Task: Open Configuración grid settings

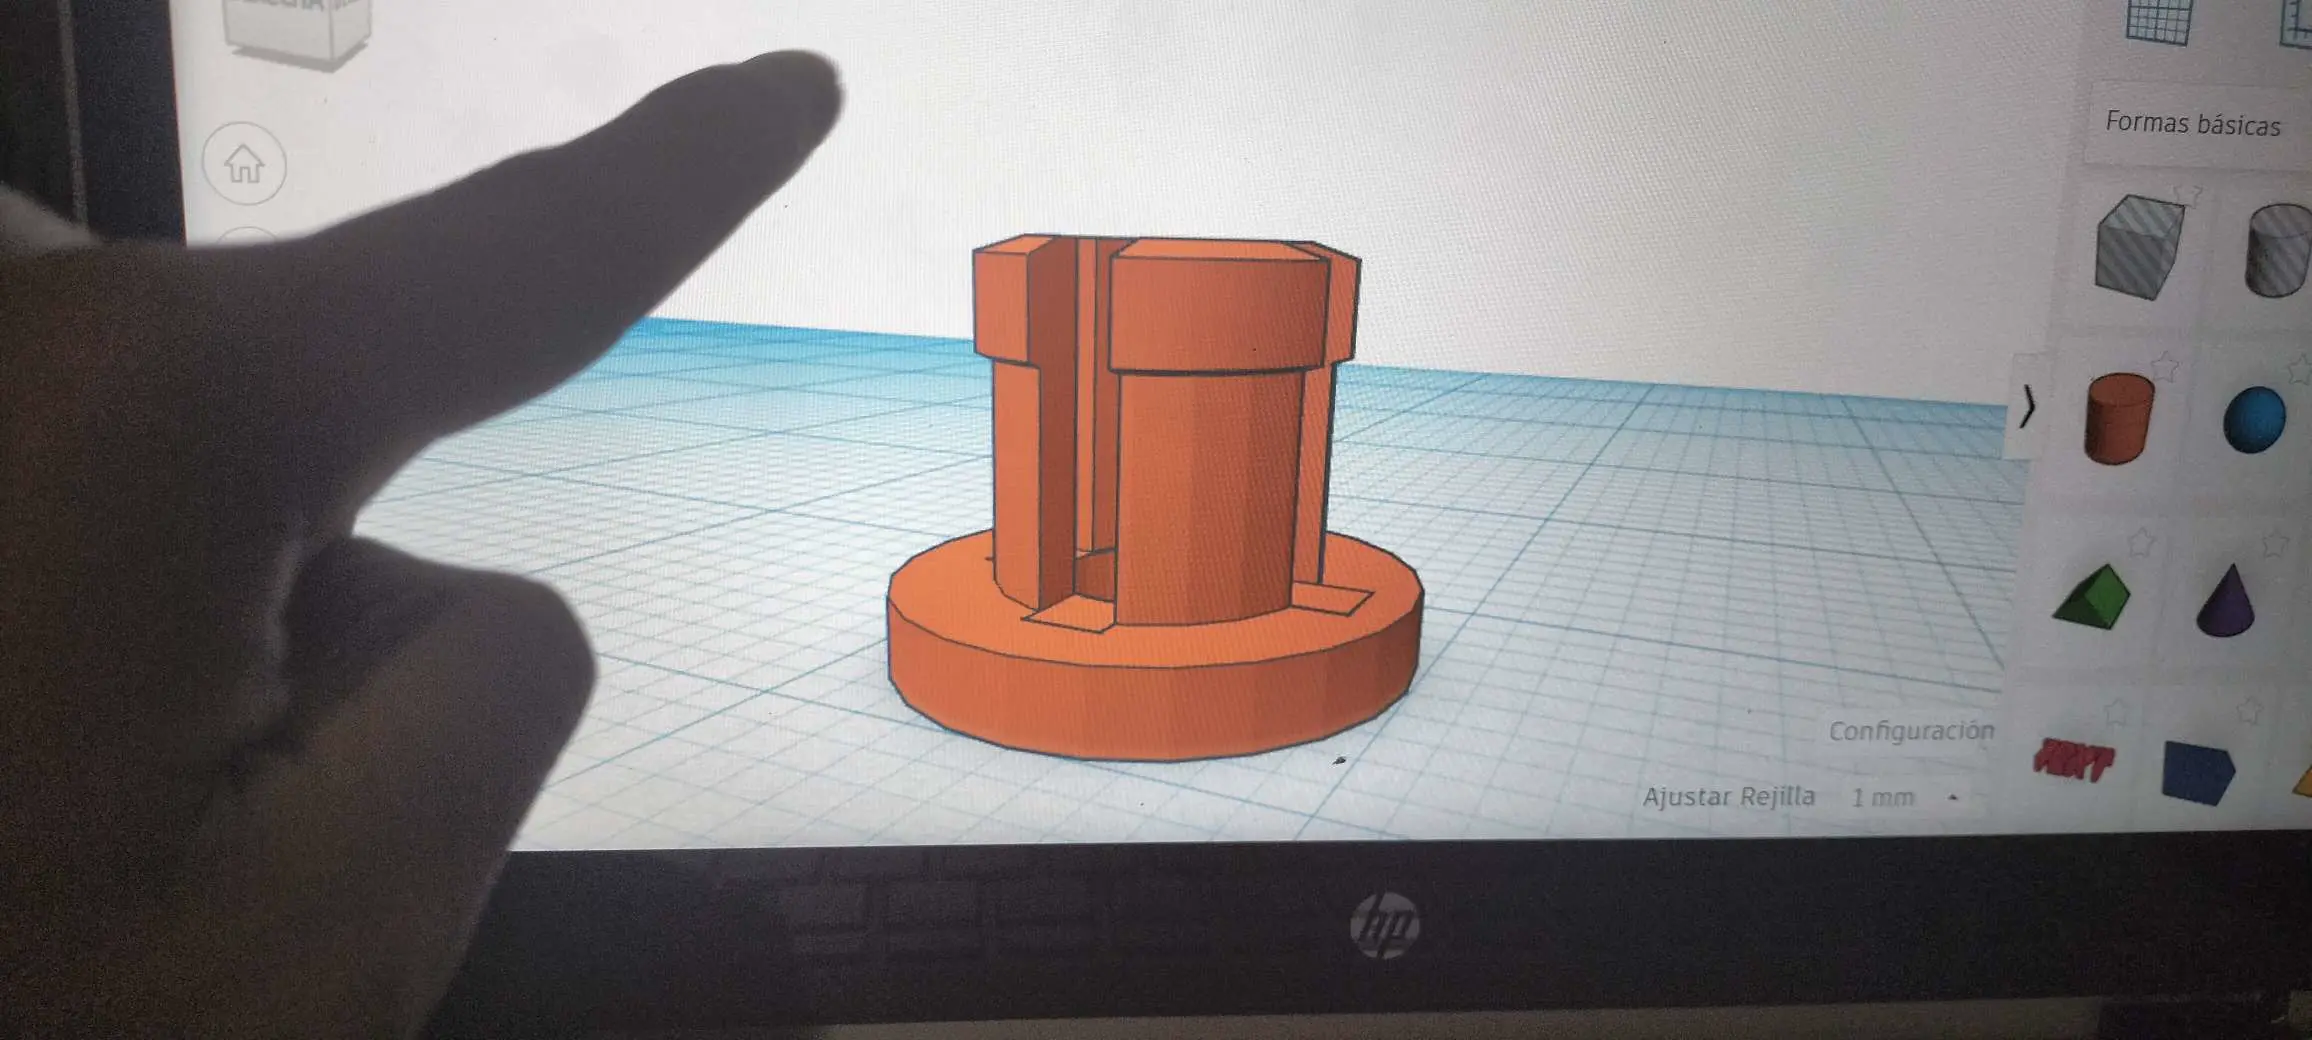Action: tap(1911, 731)
